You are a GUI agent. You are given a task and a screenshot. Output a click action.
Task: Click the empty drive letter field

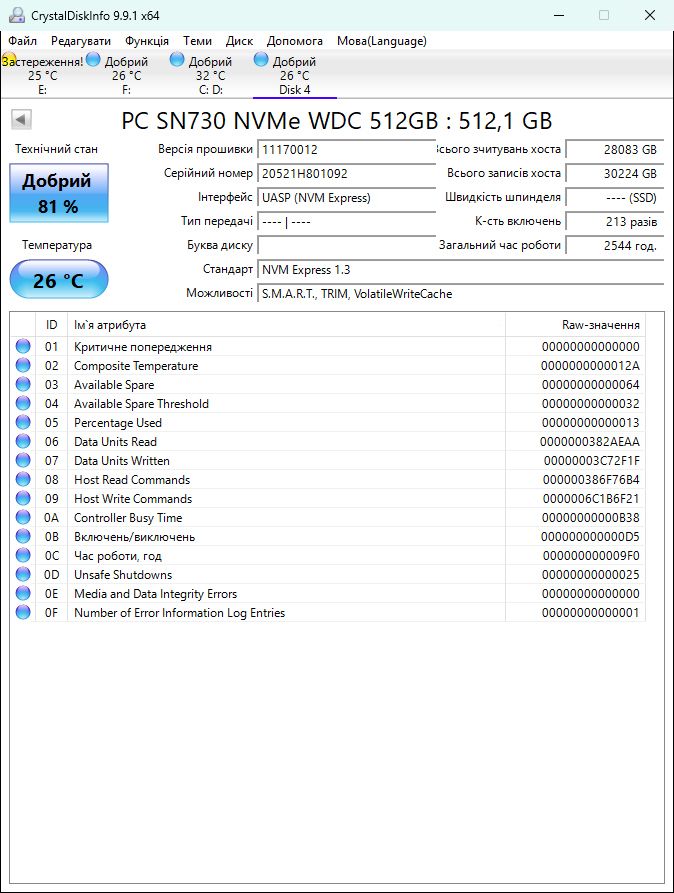(x=346, y=245)
